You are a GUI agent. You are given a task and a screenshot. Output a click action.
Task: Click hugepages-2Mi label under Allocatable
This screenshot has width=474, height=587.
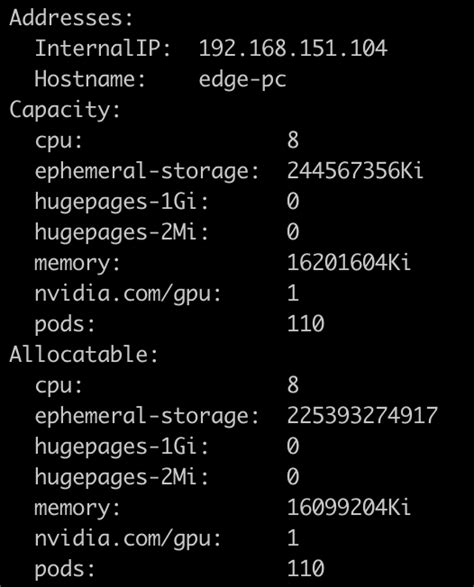[122, 478]
